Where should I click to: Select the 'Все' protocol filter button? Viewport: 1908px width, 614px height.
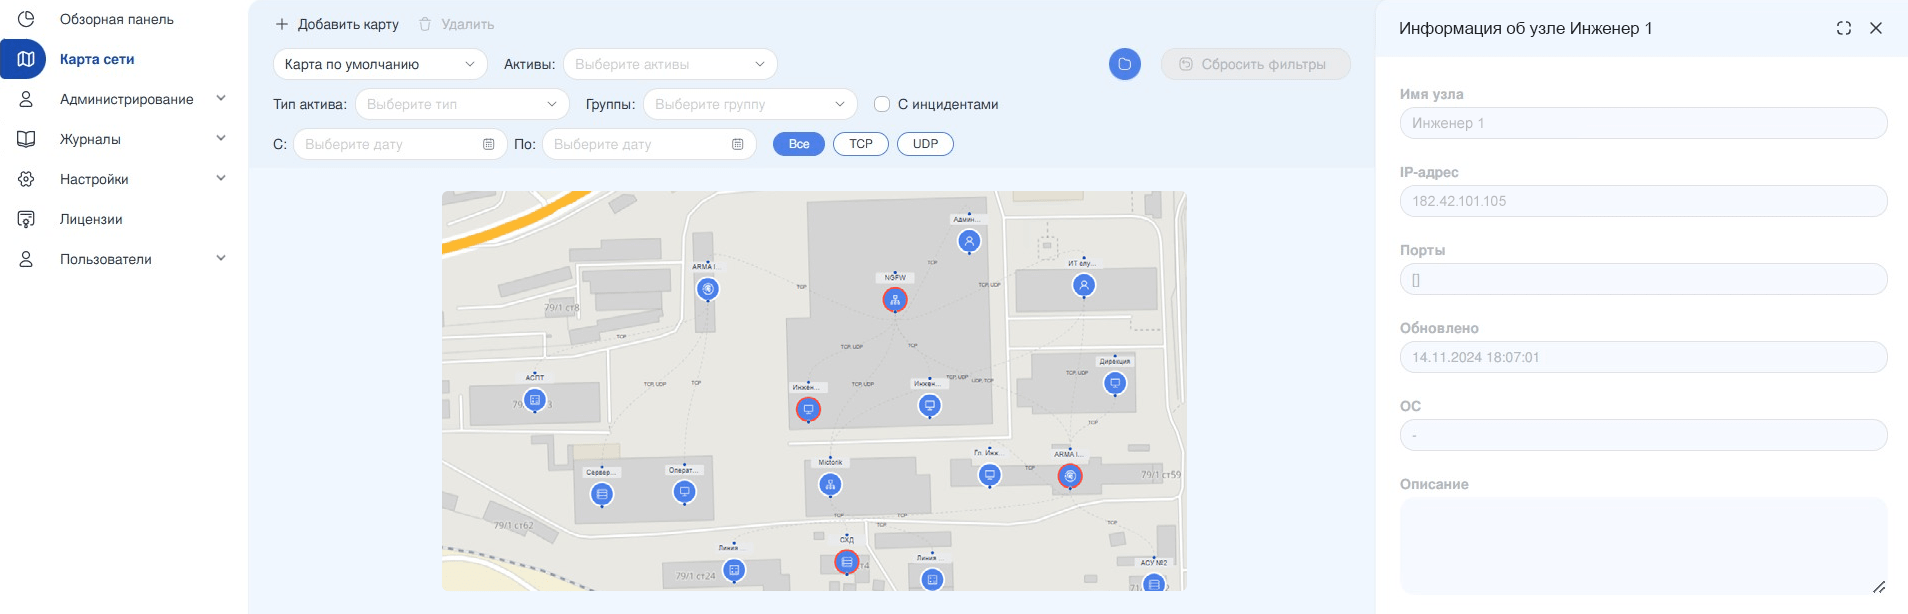click(x=799, y=144)
